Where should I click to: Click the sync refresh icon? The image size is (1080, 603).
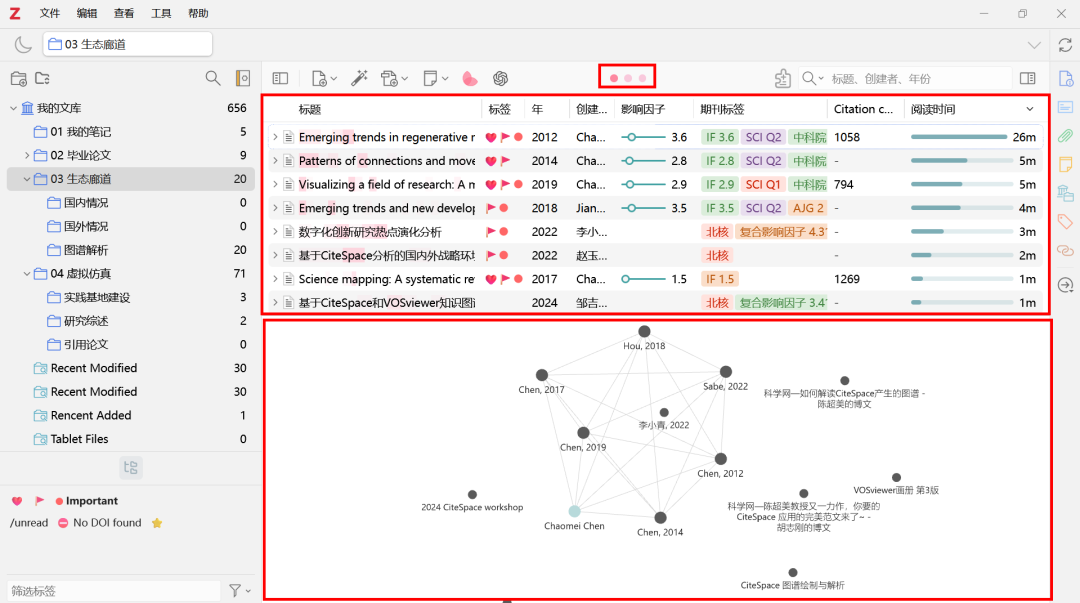coord(1065,45)
